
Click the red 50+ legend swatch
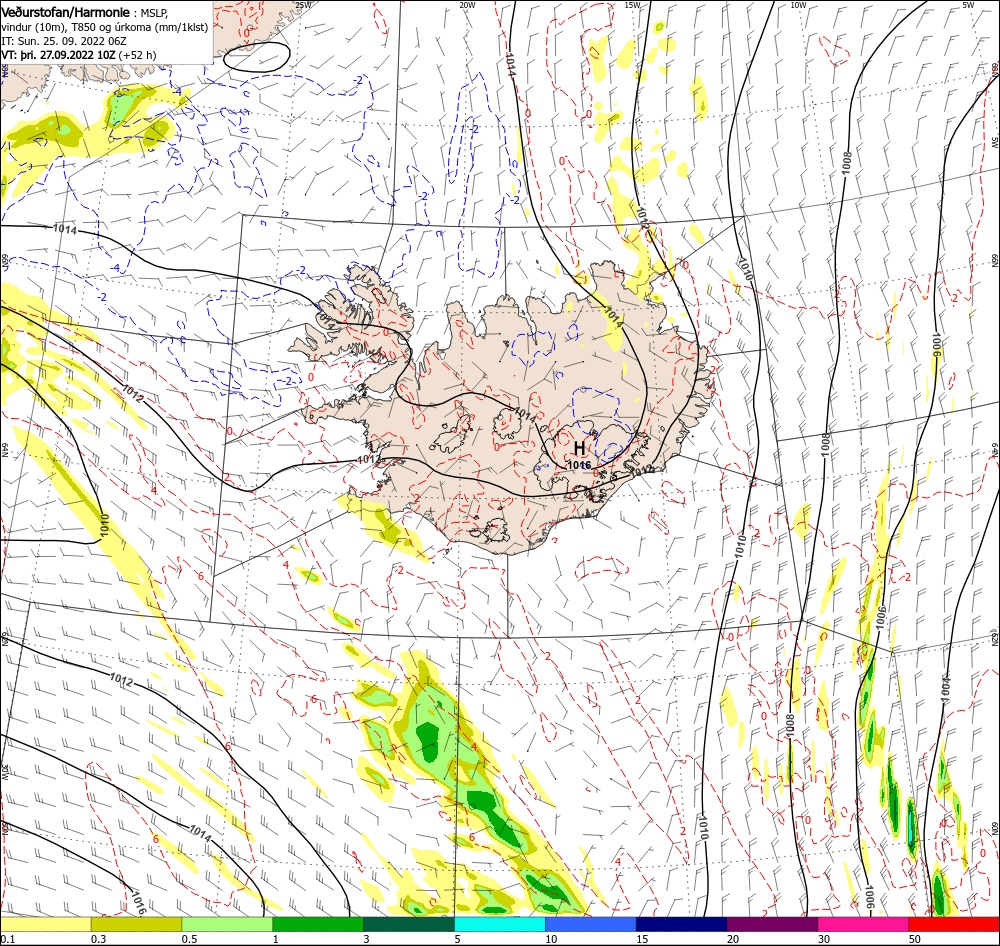pyautogui.click(x=954, y=924)
